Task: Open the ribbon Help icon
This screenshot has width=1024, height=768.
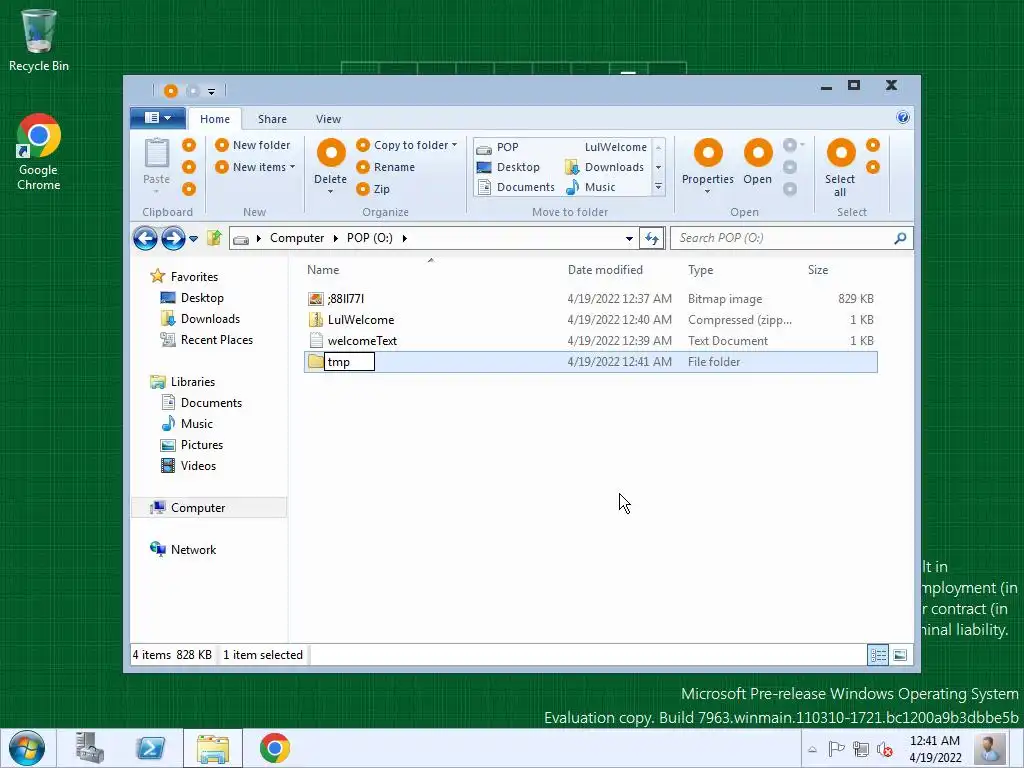Action: (x=903, y=118)
